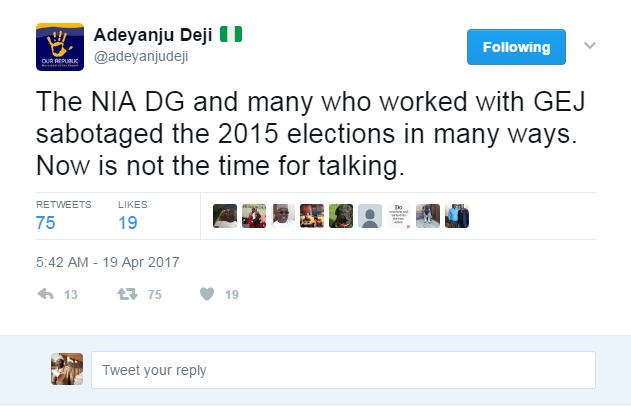Like the tweet with the heart icon
Viewport: 631px width, 407px height.
tap(206, 295)
